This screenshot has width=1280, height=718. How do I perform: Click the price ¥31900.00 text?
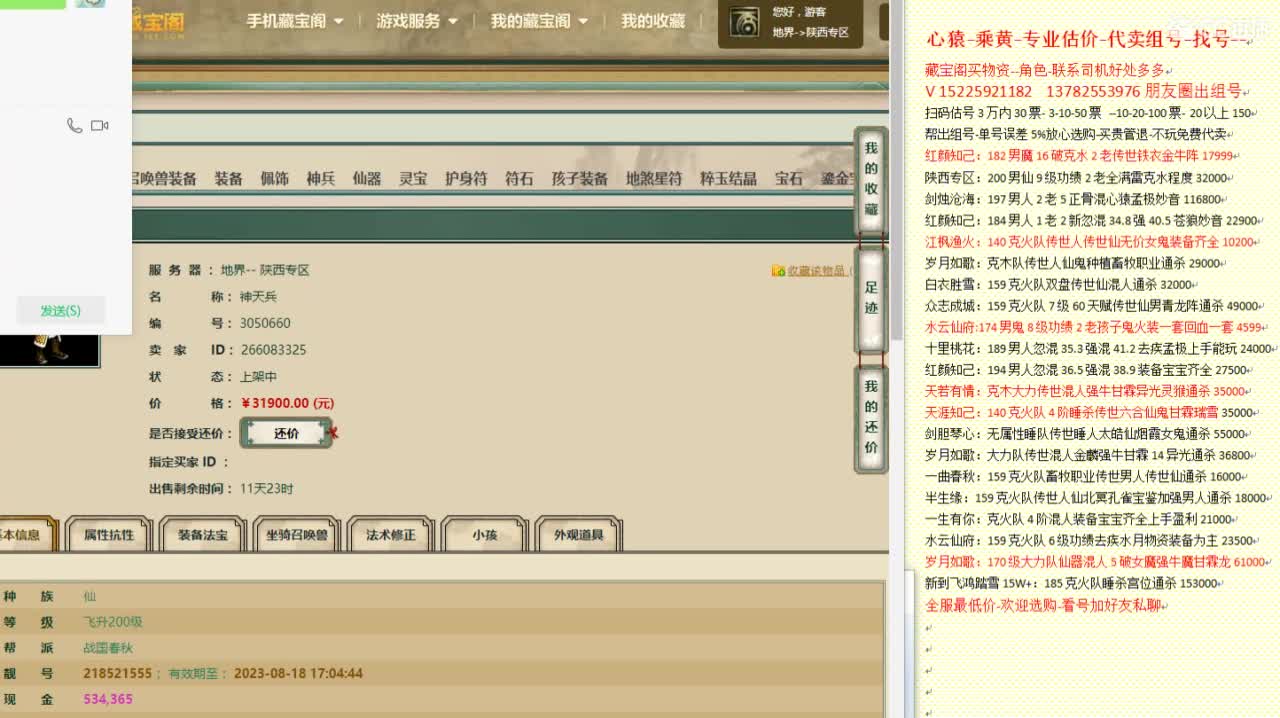click(x=287, y=403)
